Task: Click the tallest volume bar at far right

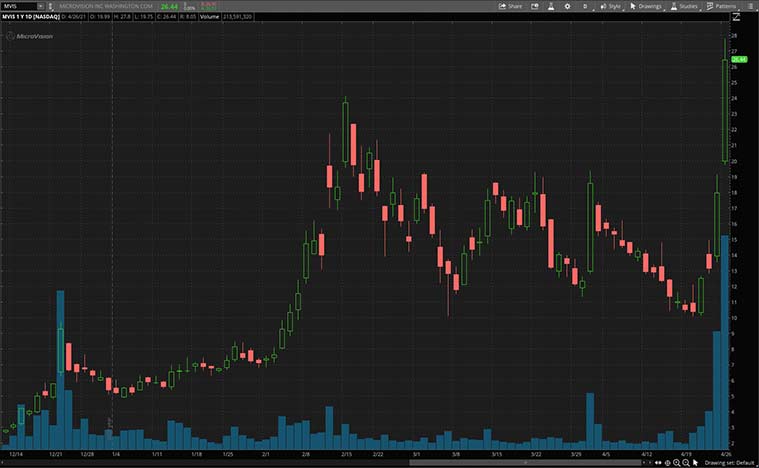Action: (725, 342)
